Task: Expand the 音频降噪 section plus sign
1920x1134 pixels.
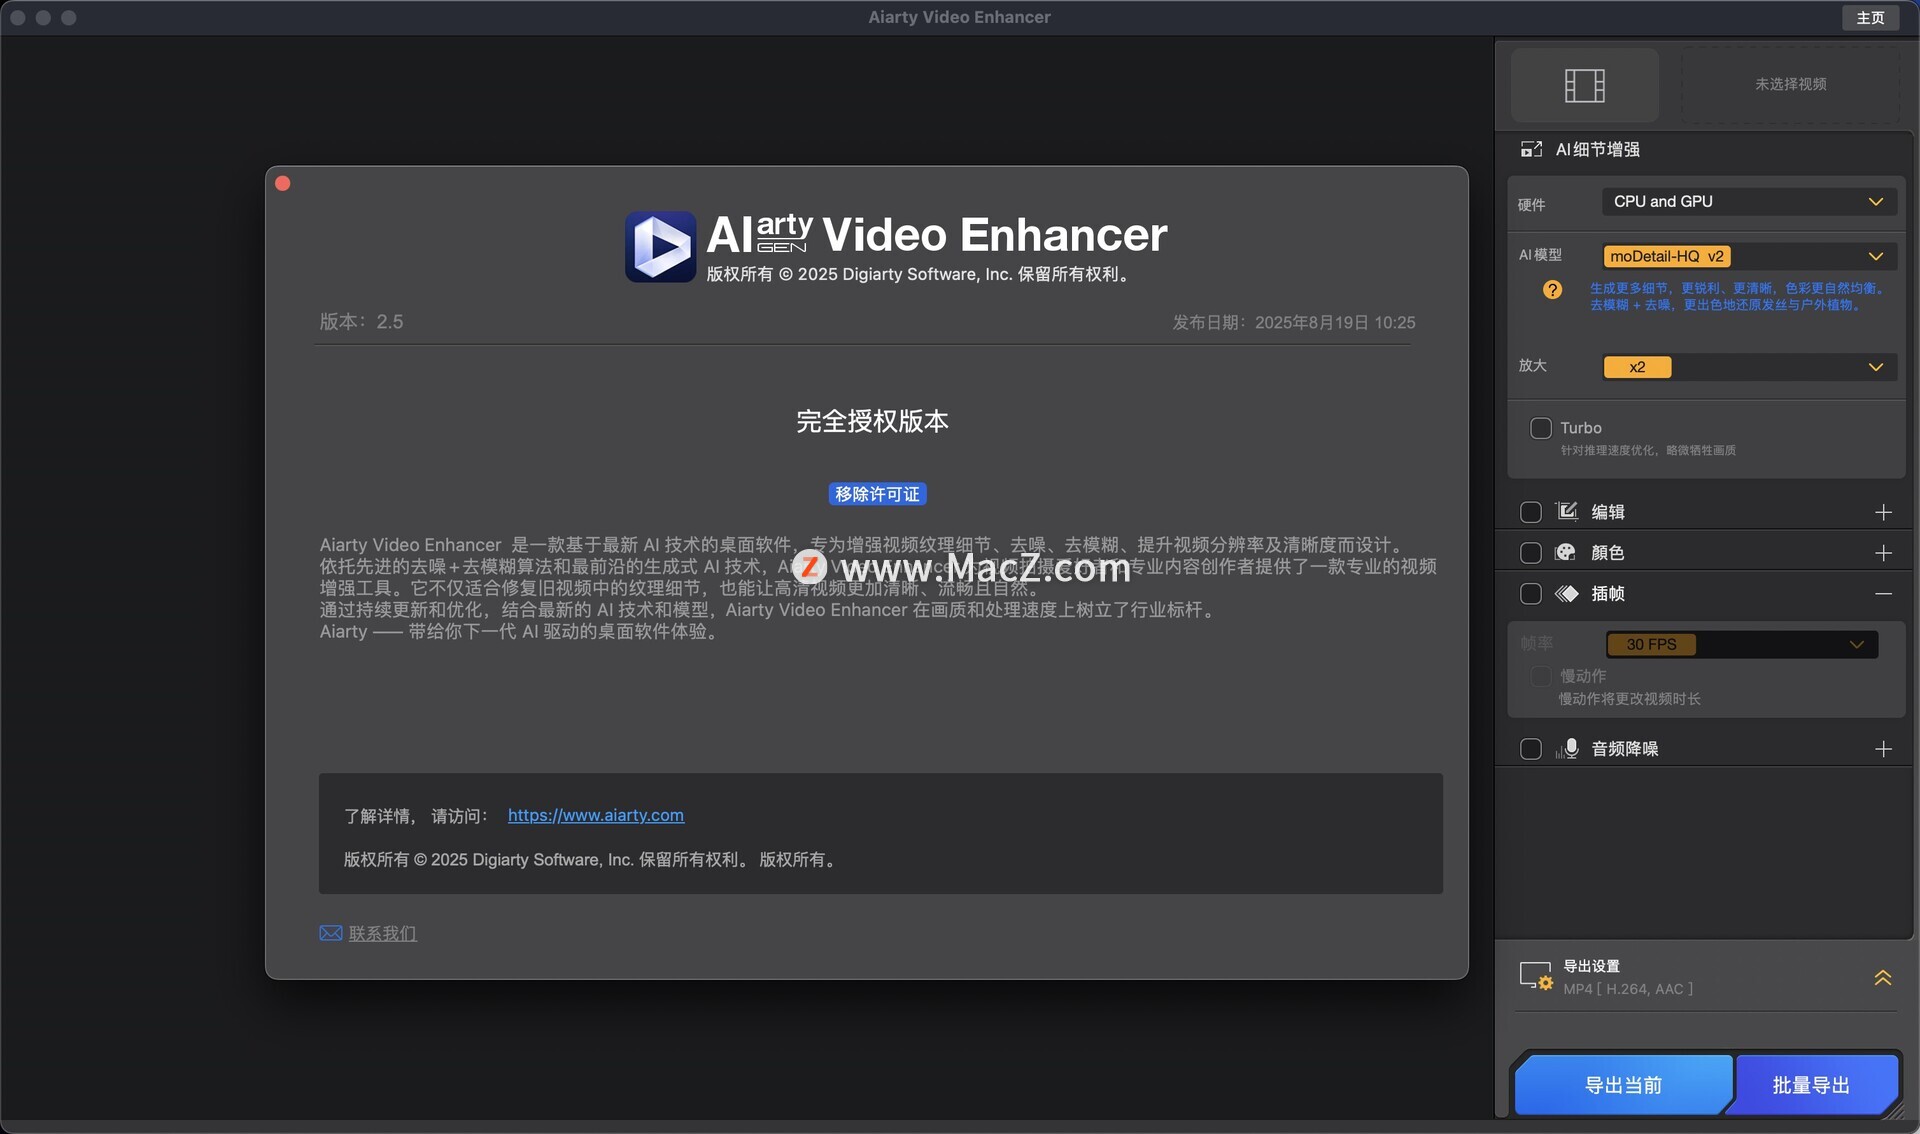Action: pyautogui.click(x=1883, y=749)
